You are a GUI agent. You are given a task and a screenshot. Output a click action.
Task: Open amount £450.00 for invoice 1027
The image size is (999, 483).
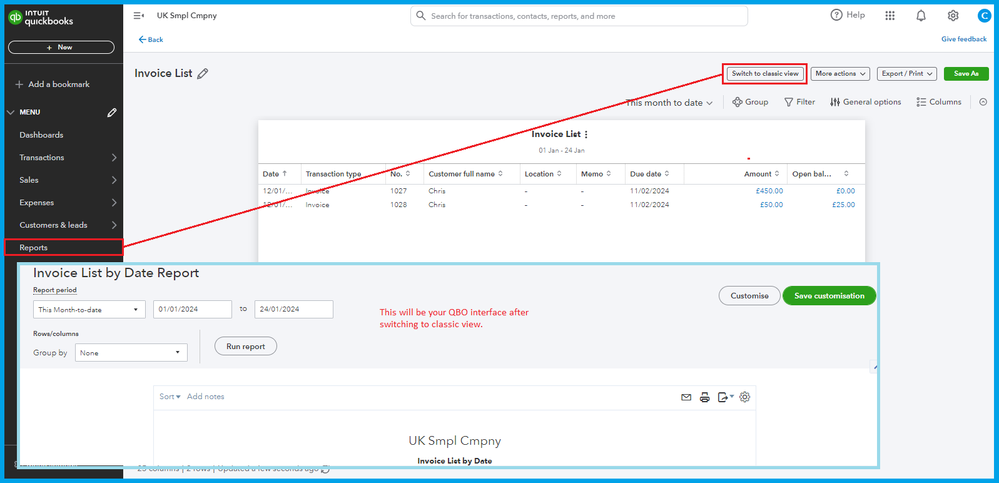click(770, 191)
